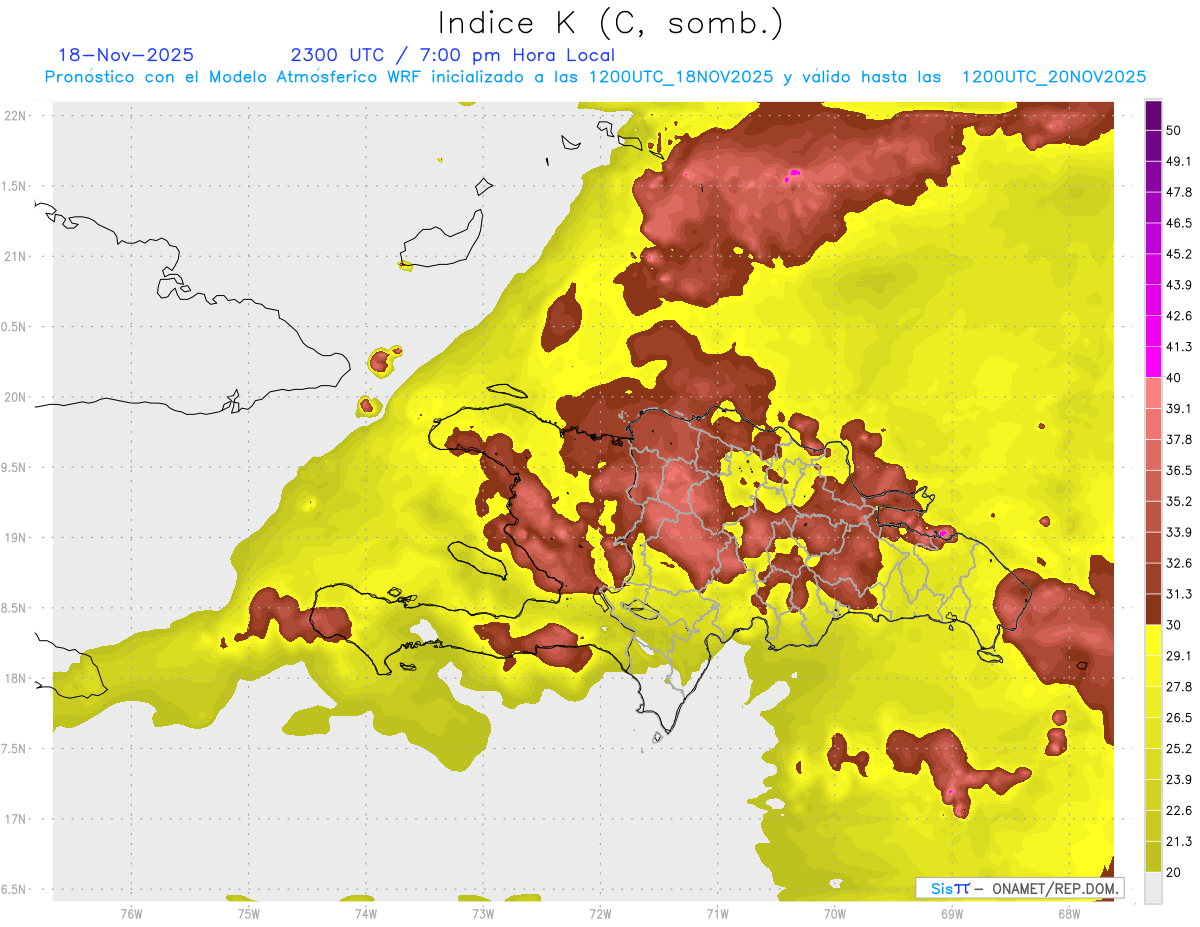Click the color scale label "35.2"
This screenshot has height=927, width=1200.
tap(1178, 501)
